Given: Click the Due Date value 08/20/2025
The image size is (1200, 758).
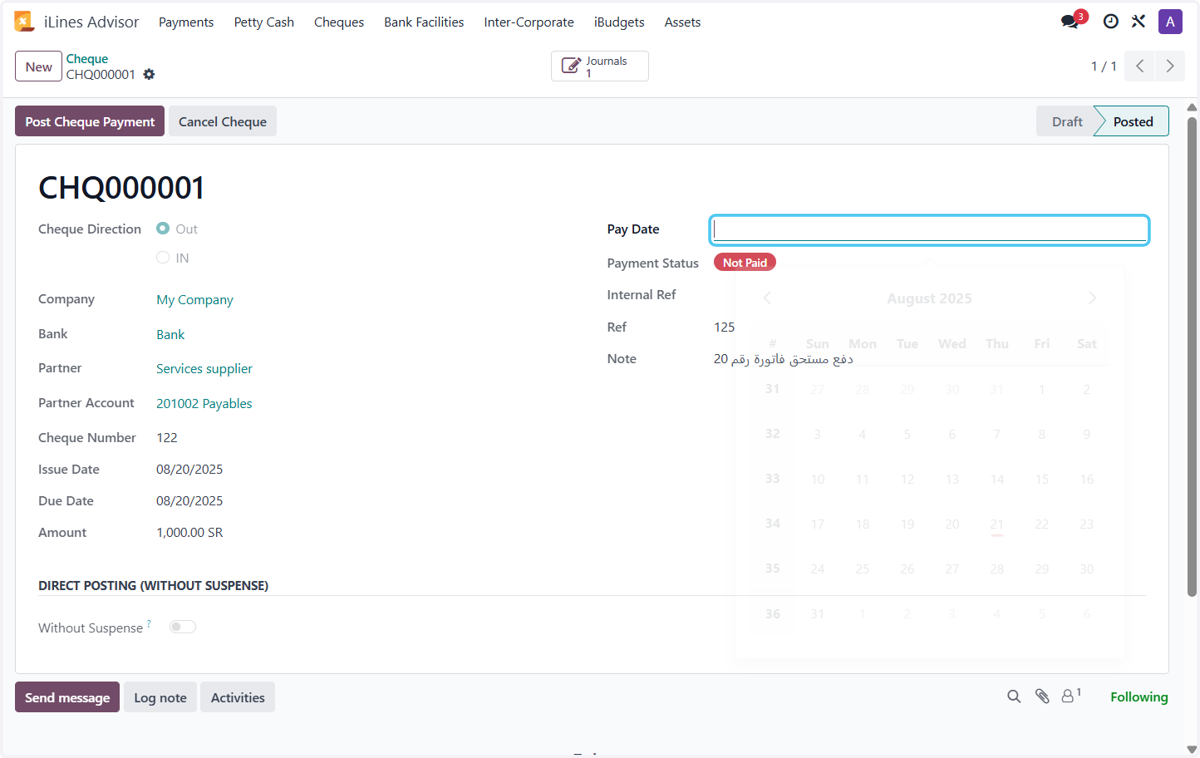Looking at the screenshot, I should (x=189, y=500).
